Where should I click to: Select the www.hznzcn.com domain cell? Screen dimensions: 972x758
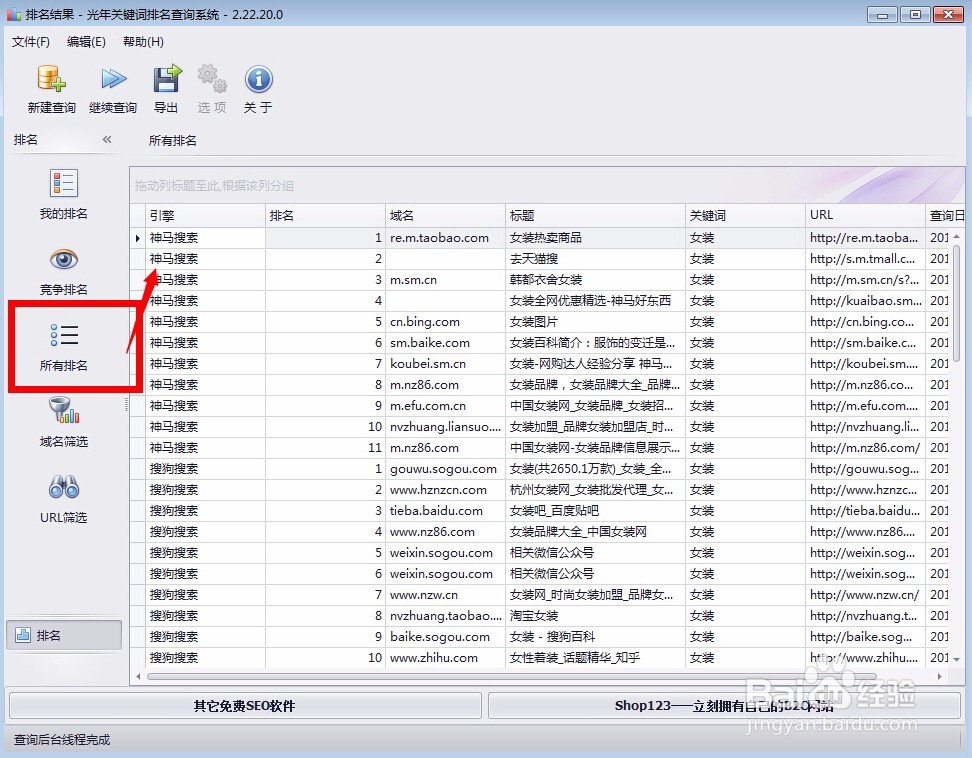pyautogui.click(x=445, y=490)
